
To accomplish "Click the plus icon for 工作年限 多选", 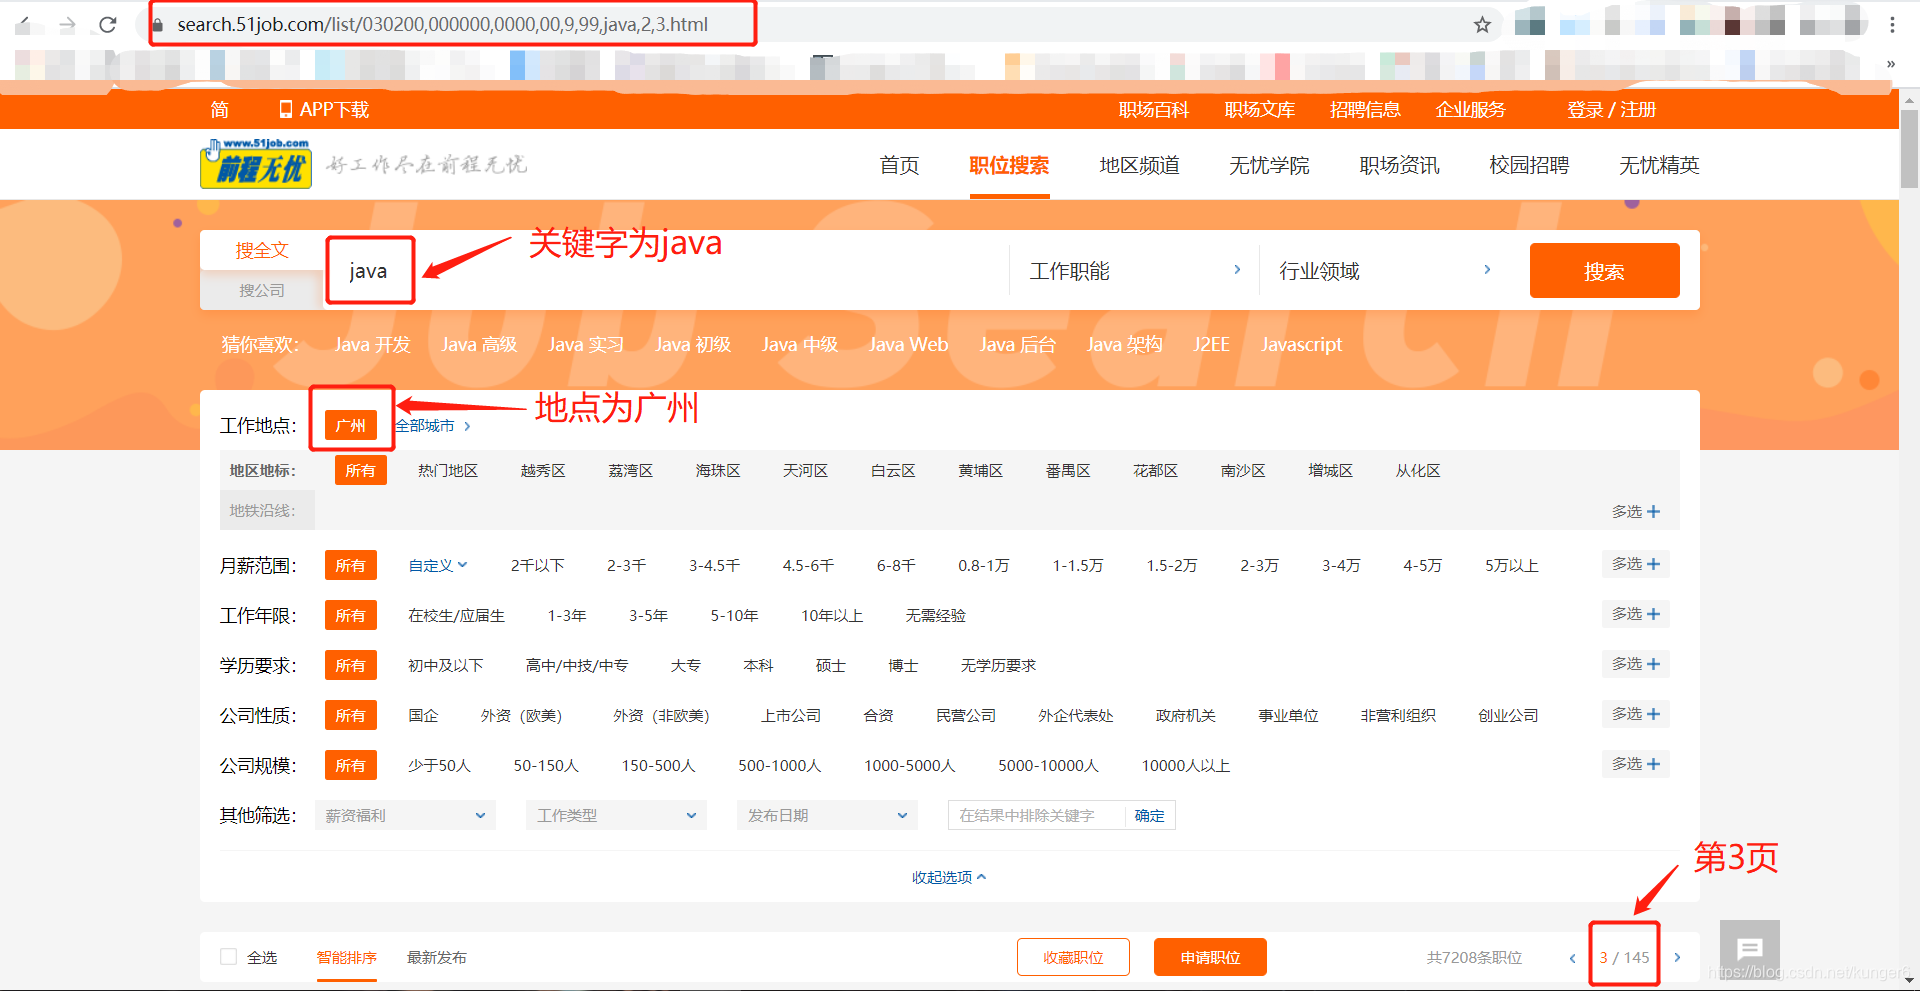I will 1653,614.
